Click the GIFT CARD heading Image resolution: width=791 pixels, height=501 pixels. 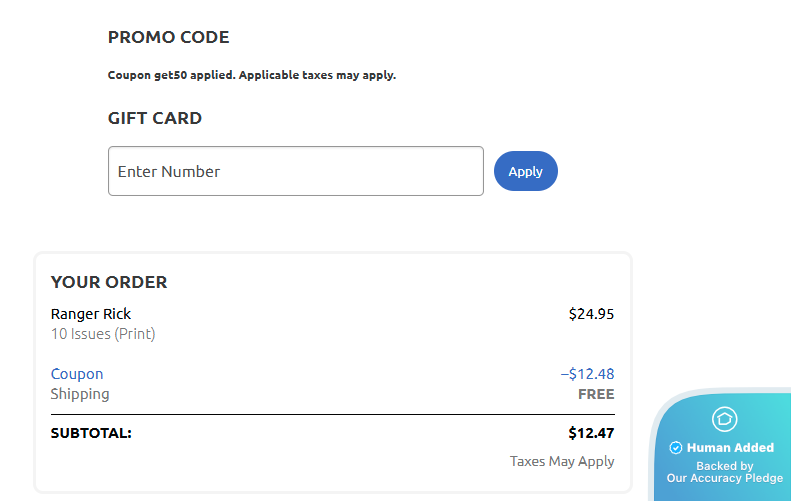point(155,118)
